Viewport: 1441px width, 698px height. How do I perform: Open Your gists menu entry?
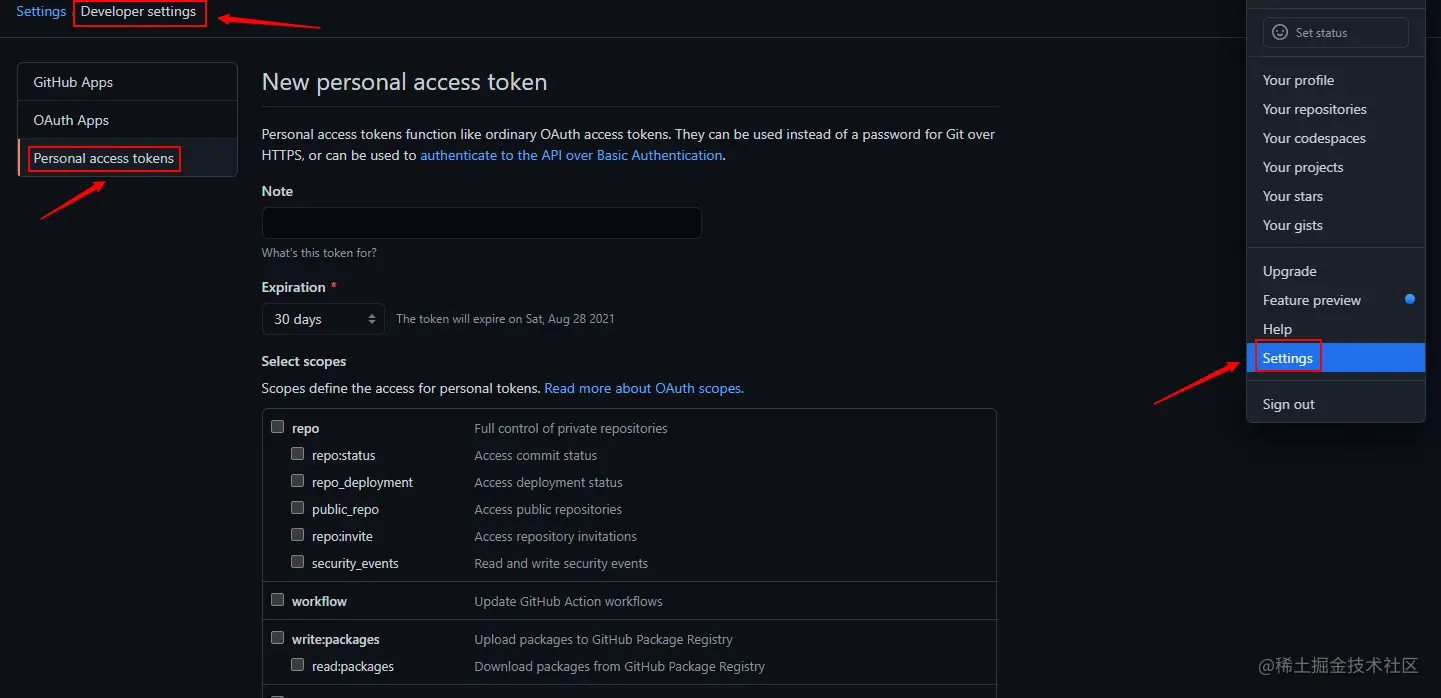(1336, 225)
